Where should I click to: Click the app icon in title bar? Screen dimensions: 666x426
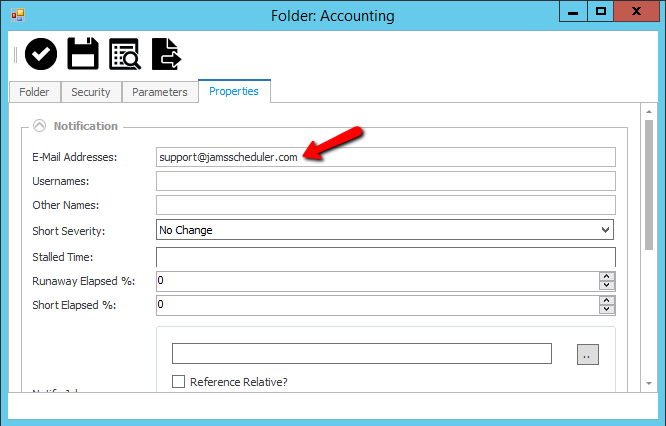18,15
